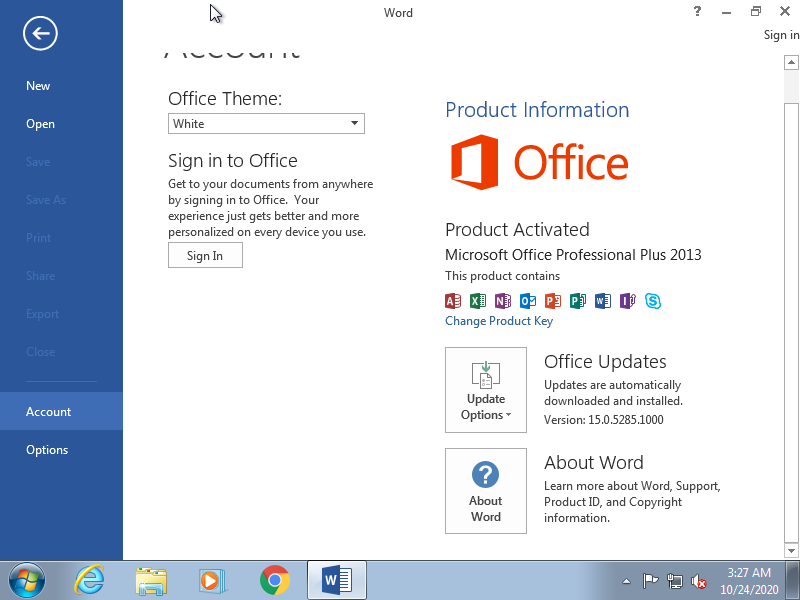Click the Lync/Skype app icon
The image size is (800, 600).
point(653,301)
